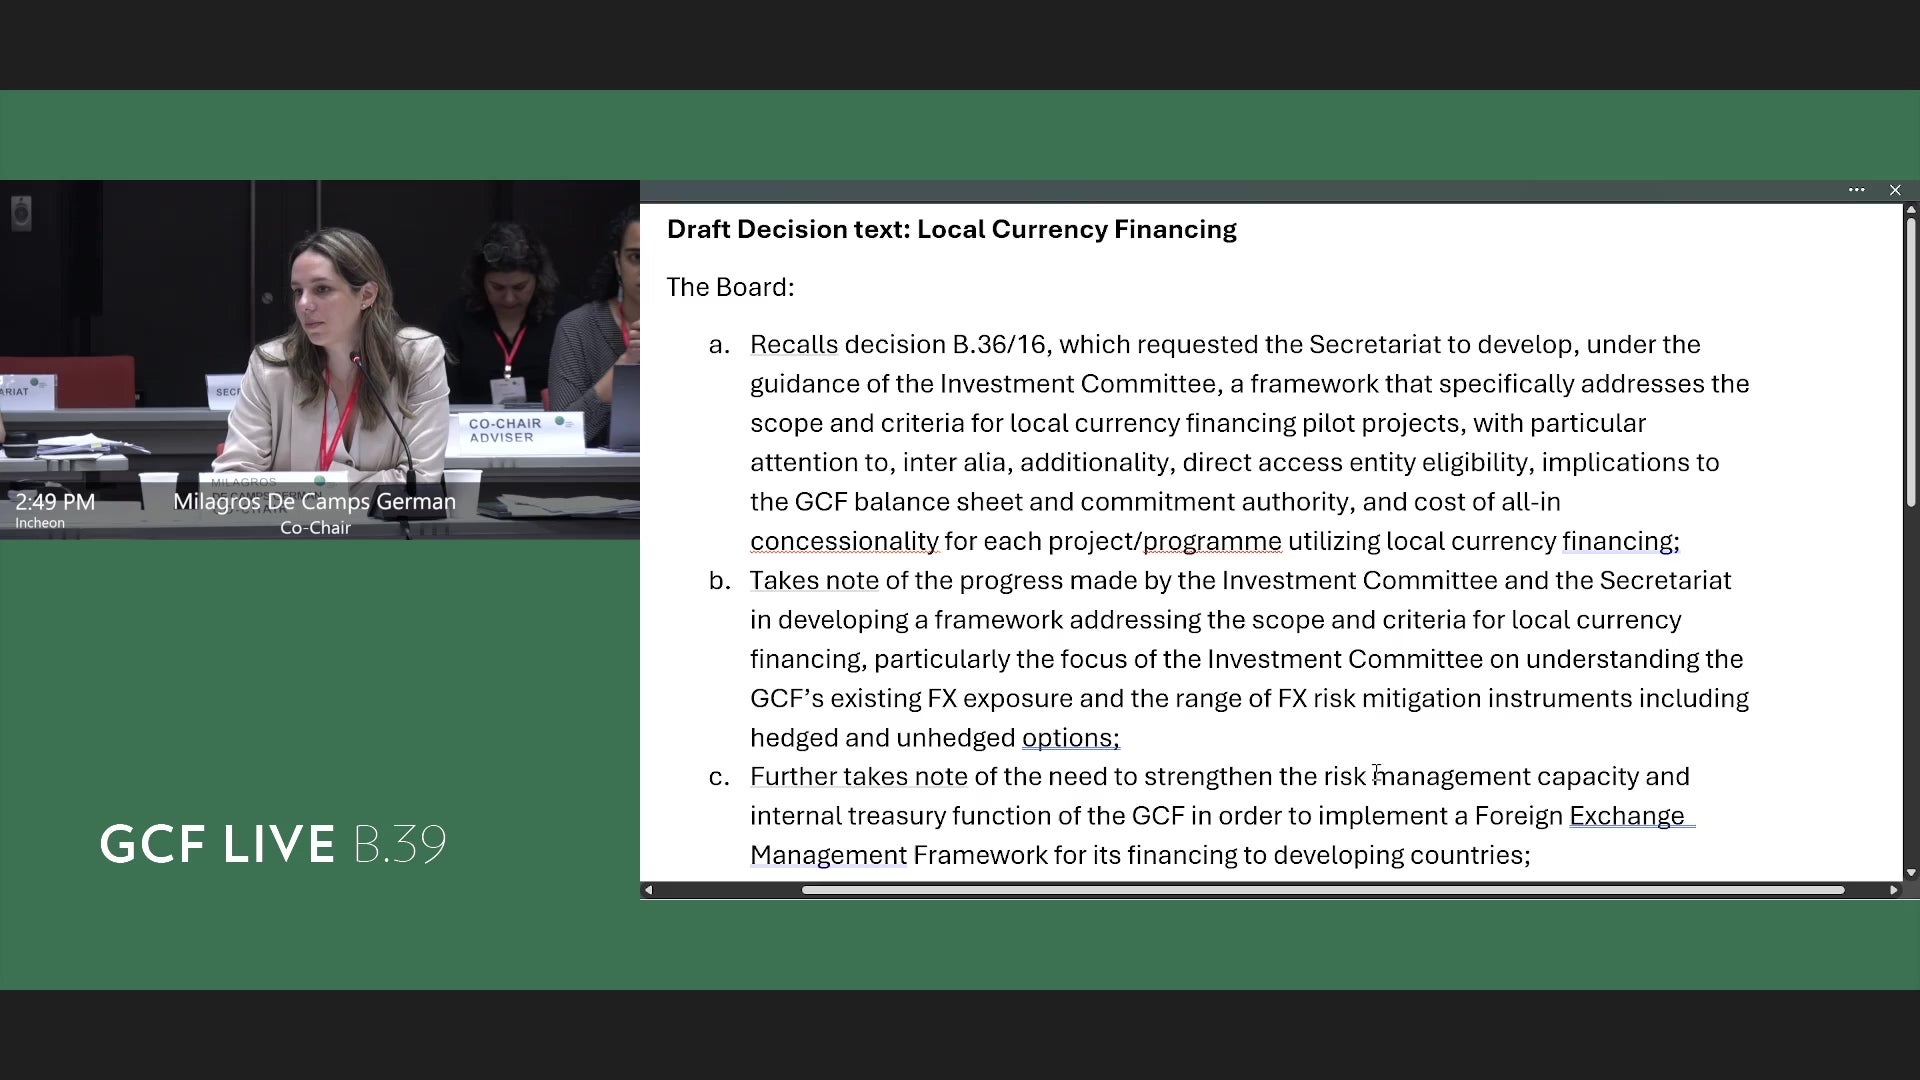1920x1080 pixels.
Task: Select the speaker video feed
Action: point(320,360)
